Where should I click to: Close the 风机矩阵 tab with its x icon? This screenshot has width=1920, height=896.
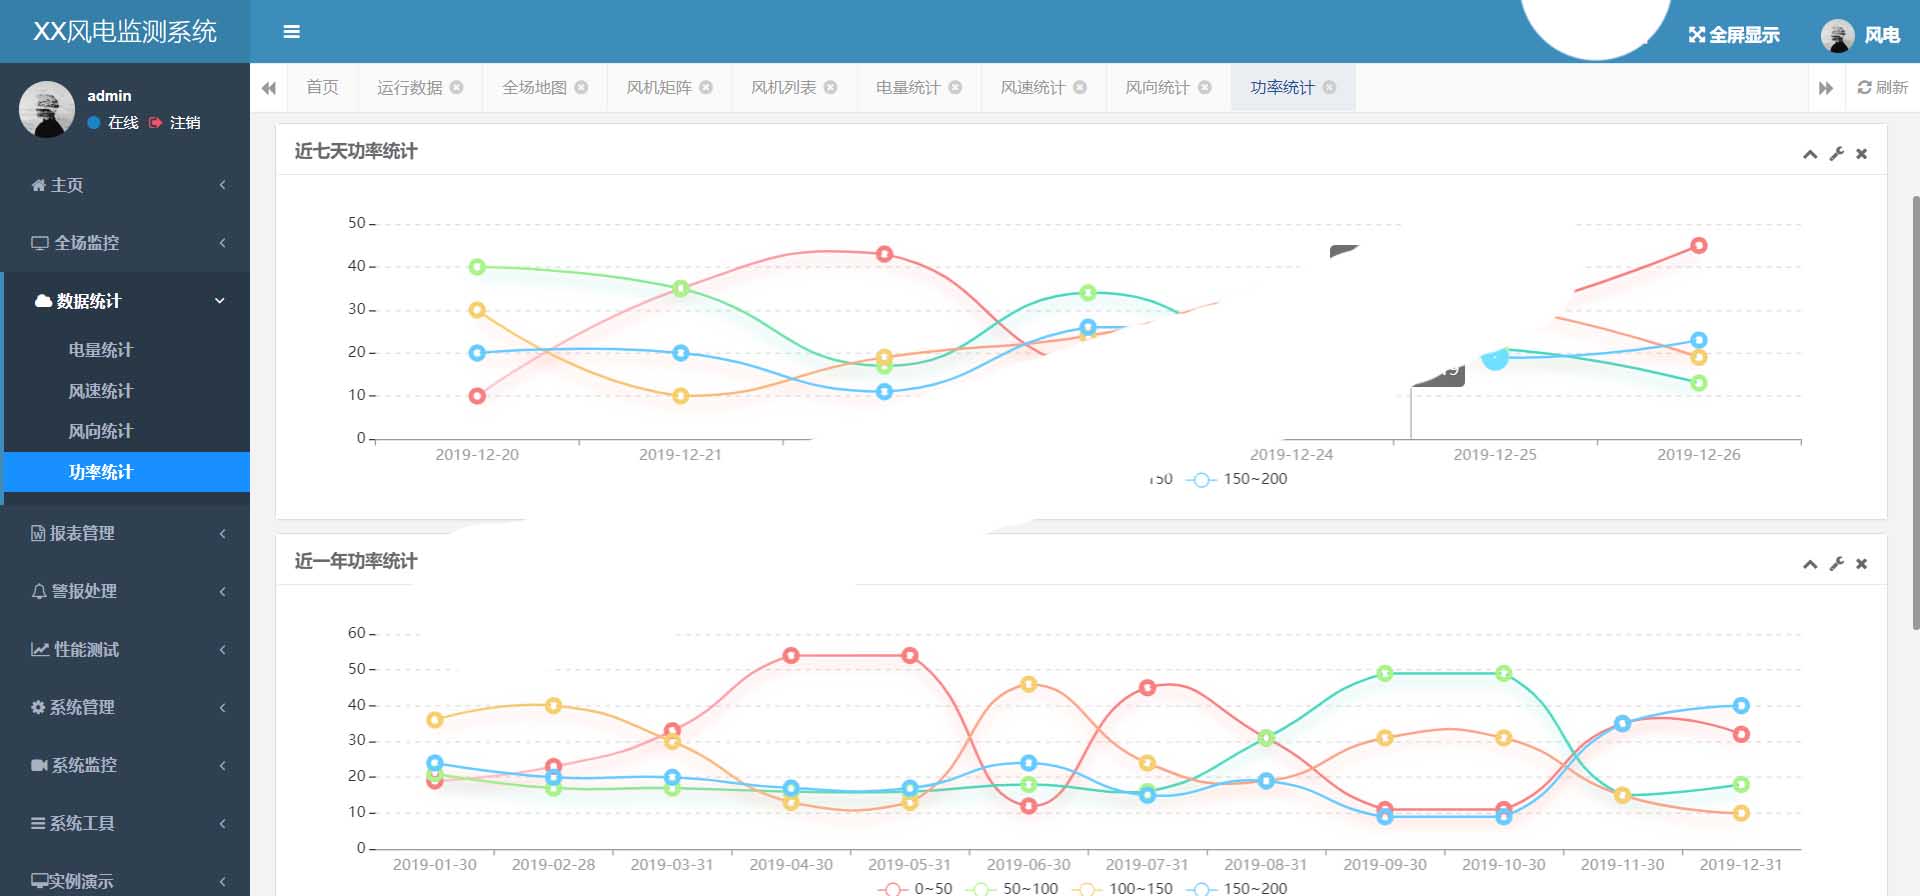(706, 88)
